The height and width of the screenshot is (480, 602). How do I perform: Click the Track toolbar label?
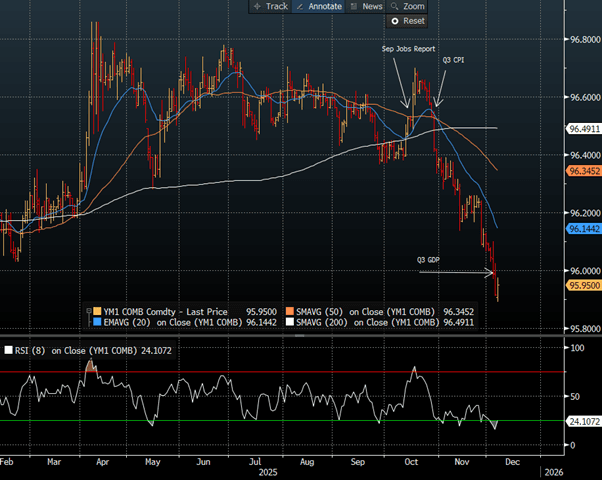point(276,6)
